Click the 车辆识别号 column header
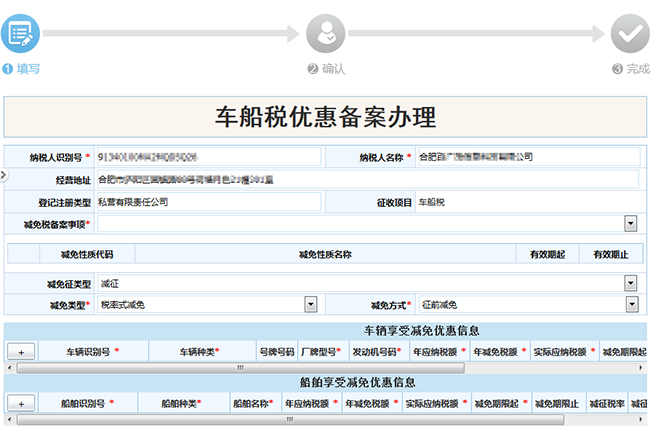 93,351
